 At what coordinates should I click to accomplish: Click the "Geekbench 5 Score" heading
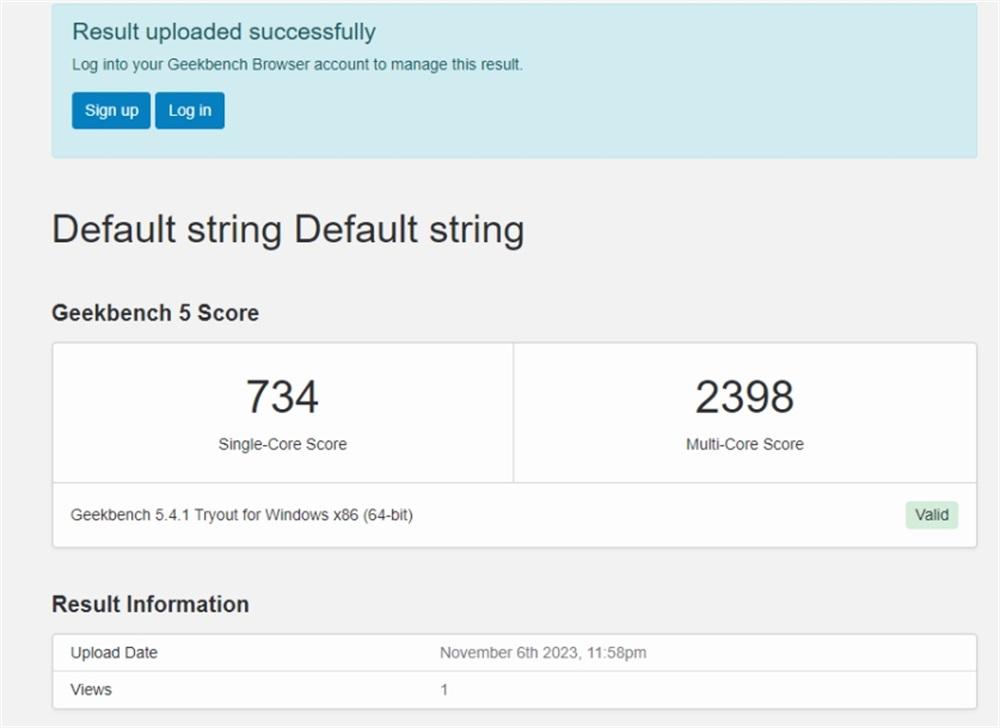pyautogui.click(x=155, y=313)
